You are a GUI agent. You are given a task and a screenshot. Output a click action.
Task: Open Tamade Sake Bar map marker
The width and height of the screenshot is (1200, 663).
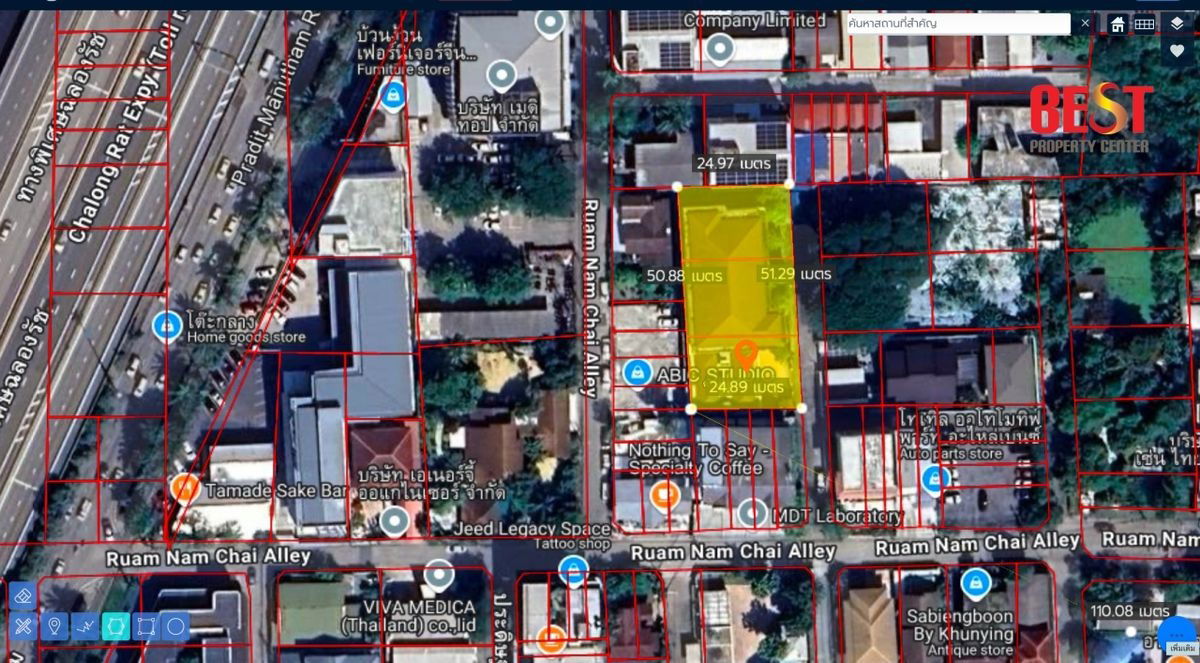(x=184, y=488)
